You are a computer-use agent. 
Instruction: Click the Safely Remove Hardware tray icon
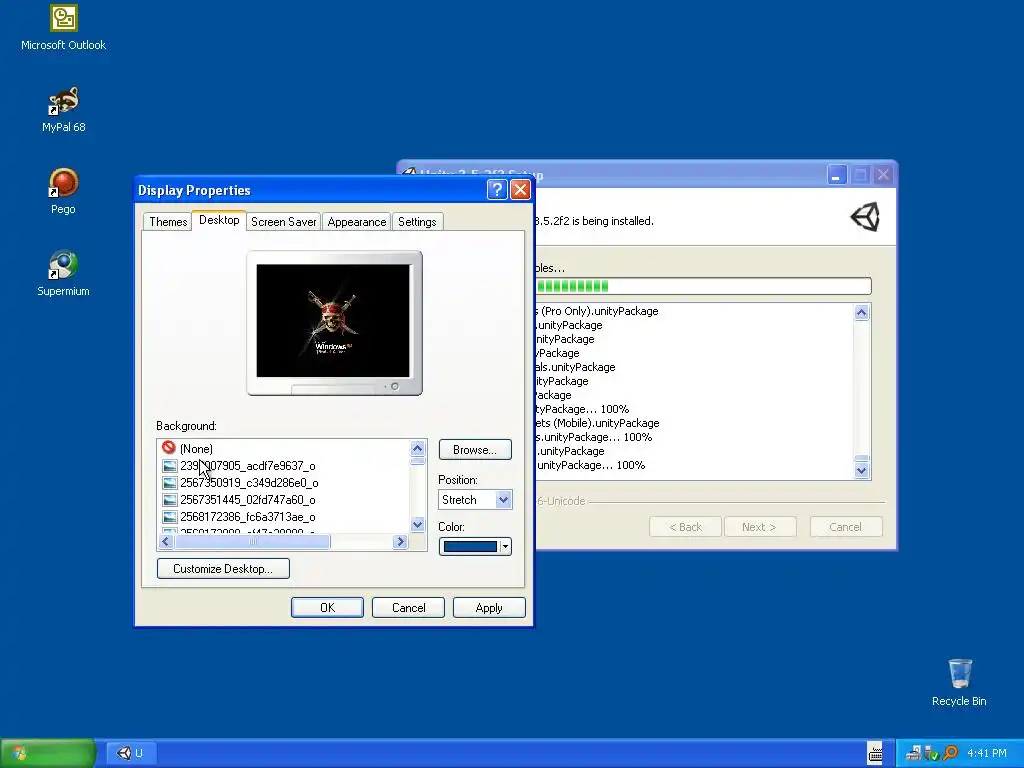tap(931, 753)
